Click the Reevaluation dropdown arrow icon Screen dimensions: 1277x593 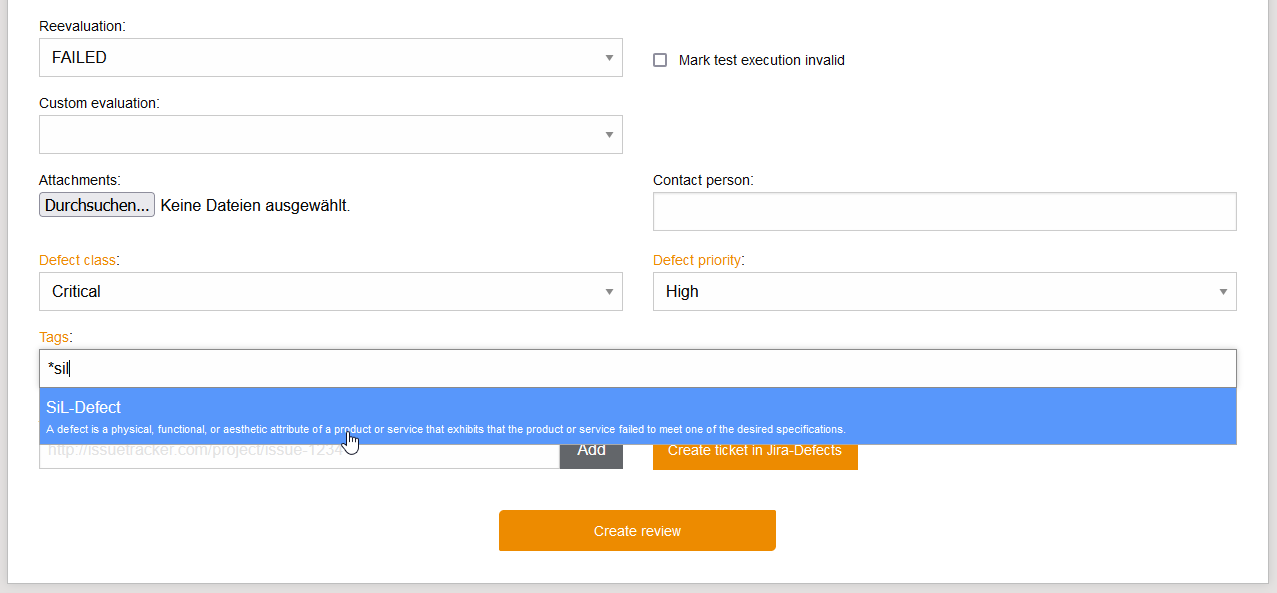(608, 57)
